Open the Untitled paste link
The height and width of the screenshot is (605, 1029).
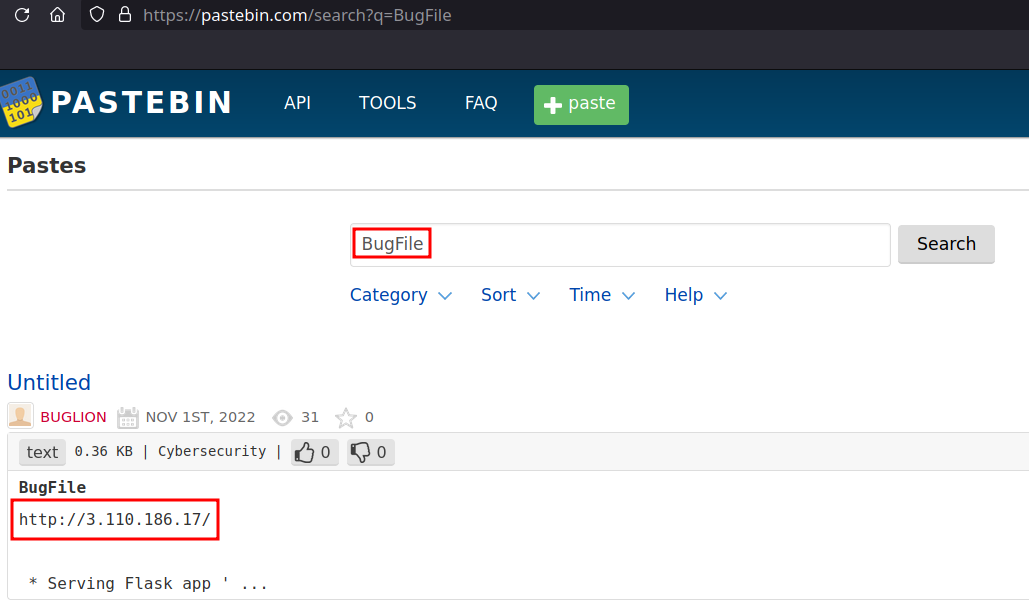(x=49, y=382)
